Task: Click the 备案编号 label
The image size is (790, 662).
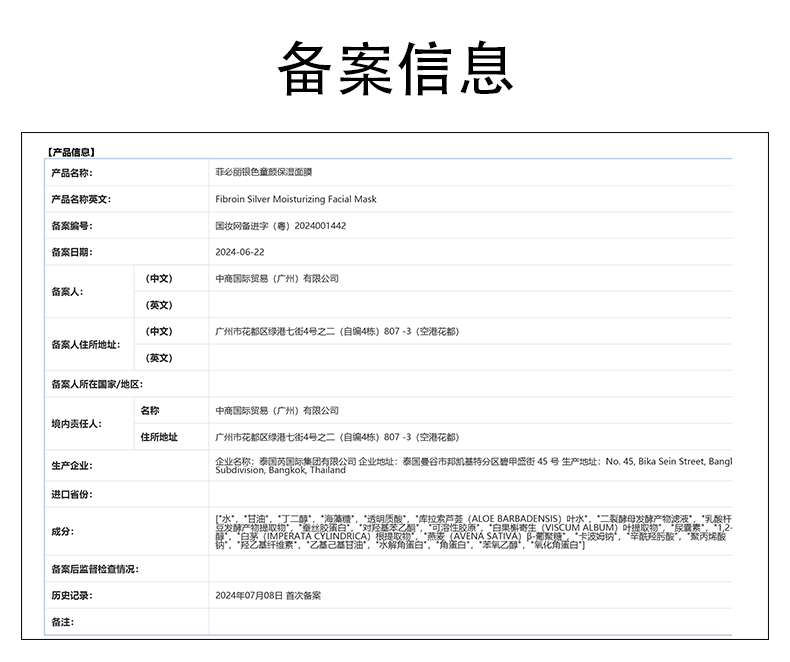Action: (72, 226)
